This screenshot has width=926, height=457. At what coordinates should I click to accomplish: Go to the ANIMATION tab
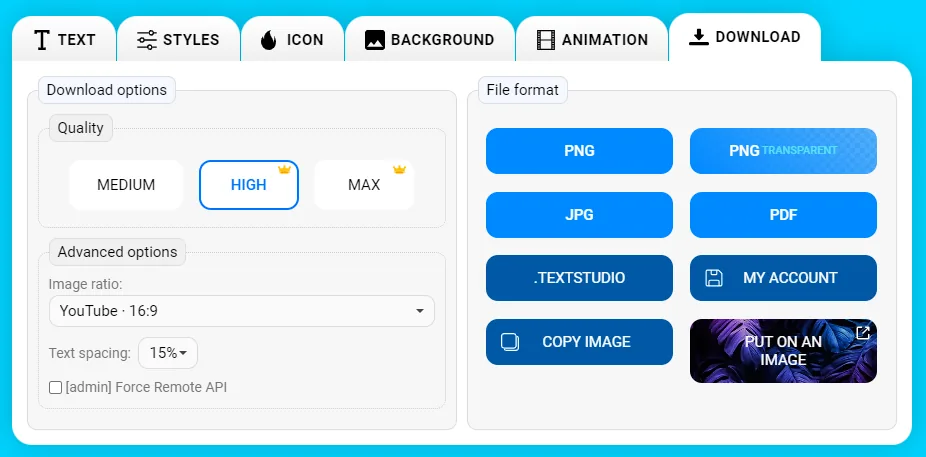click(x=592, y=39)
